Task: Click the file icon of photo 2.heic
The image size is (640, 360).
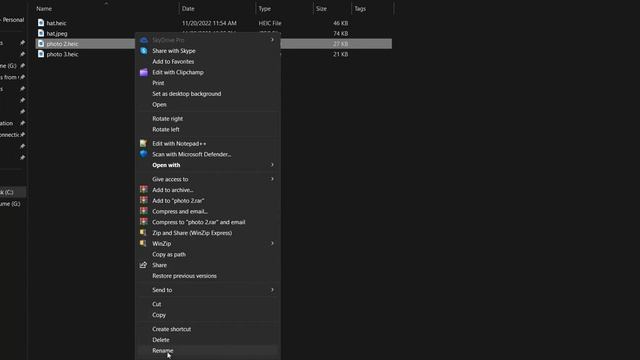Action: (41, 43)
